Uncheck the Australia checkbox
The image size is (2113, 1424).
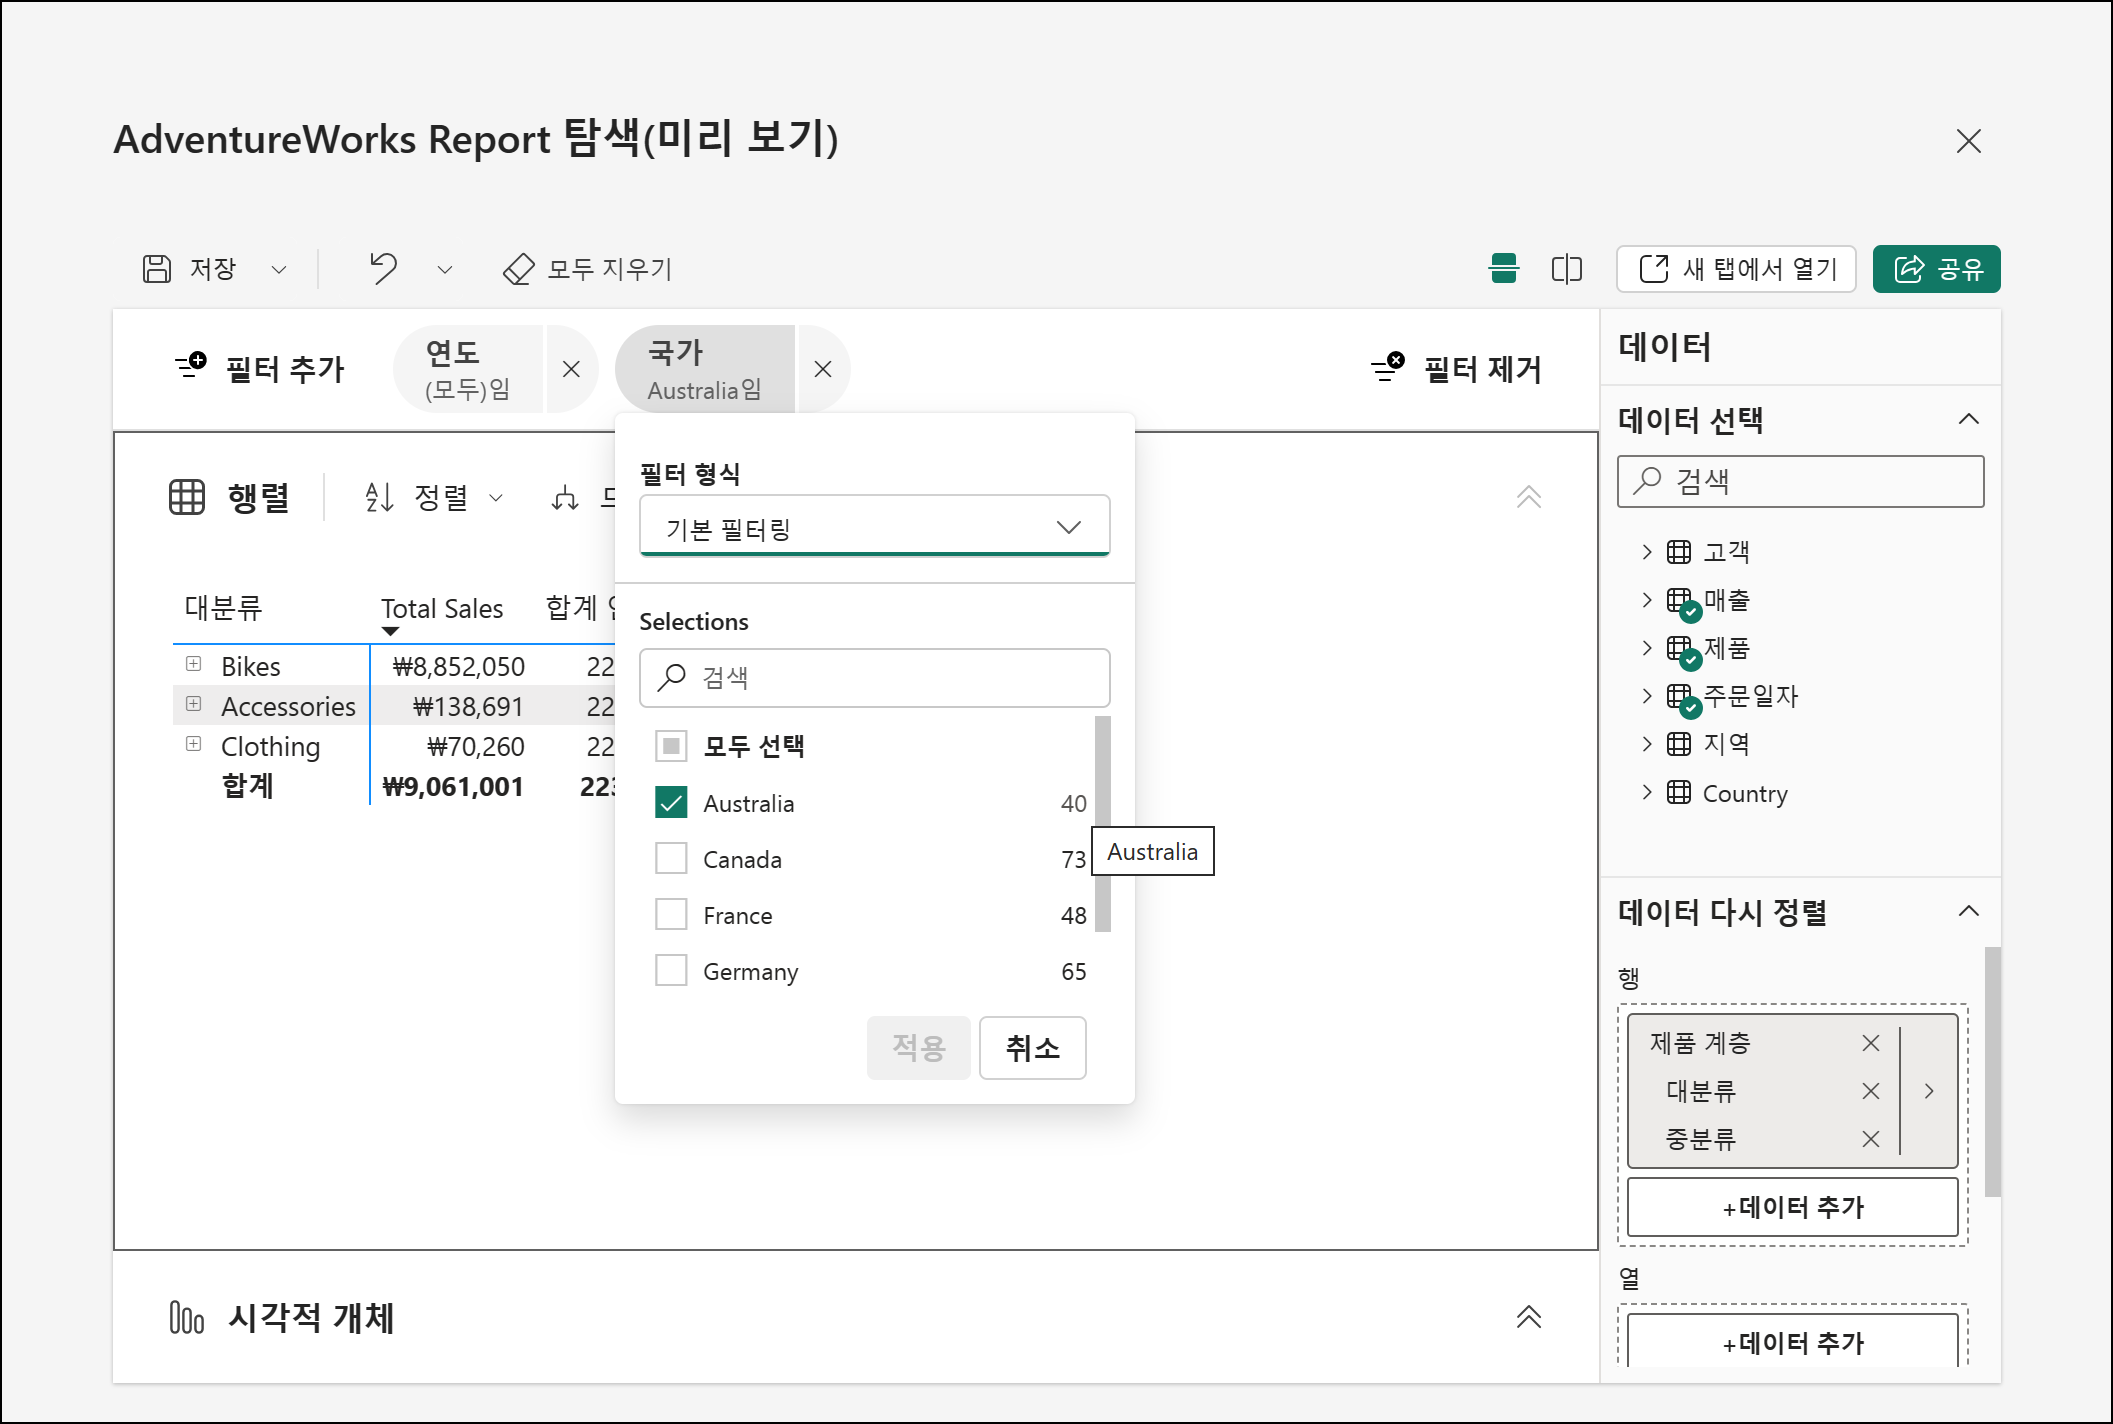(x=671, y=802)
